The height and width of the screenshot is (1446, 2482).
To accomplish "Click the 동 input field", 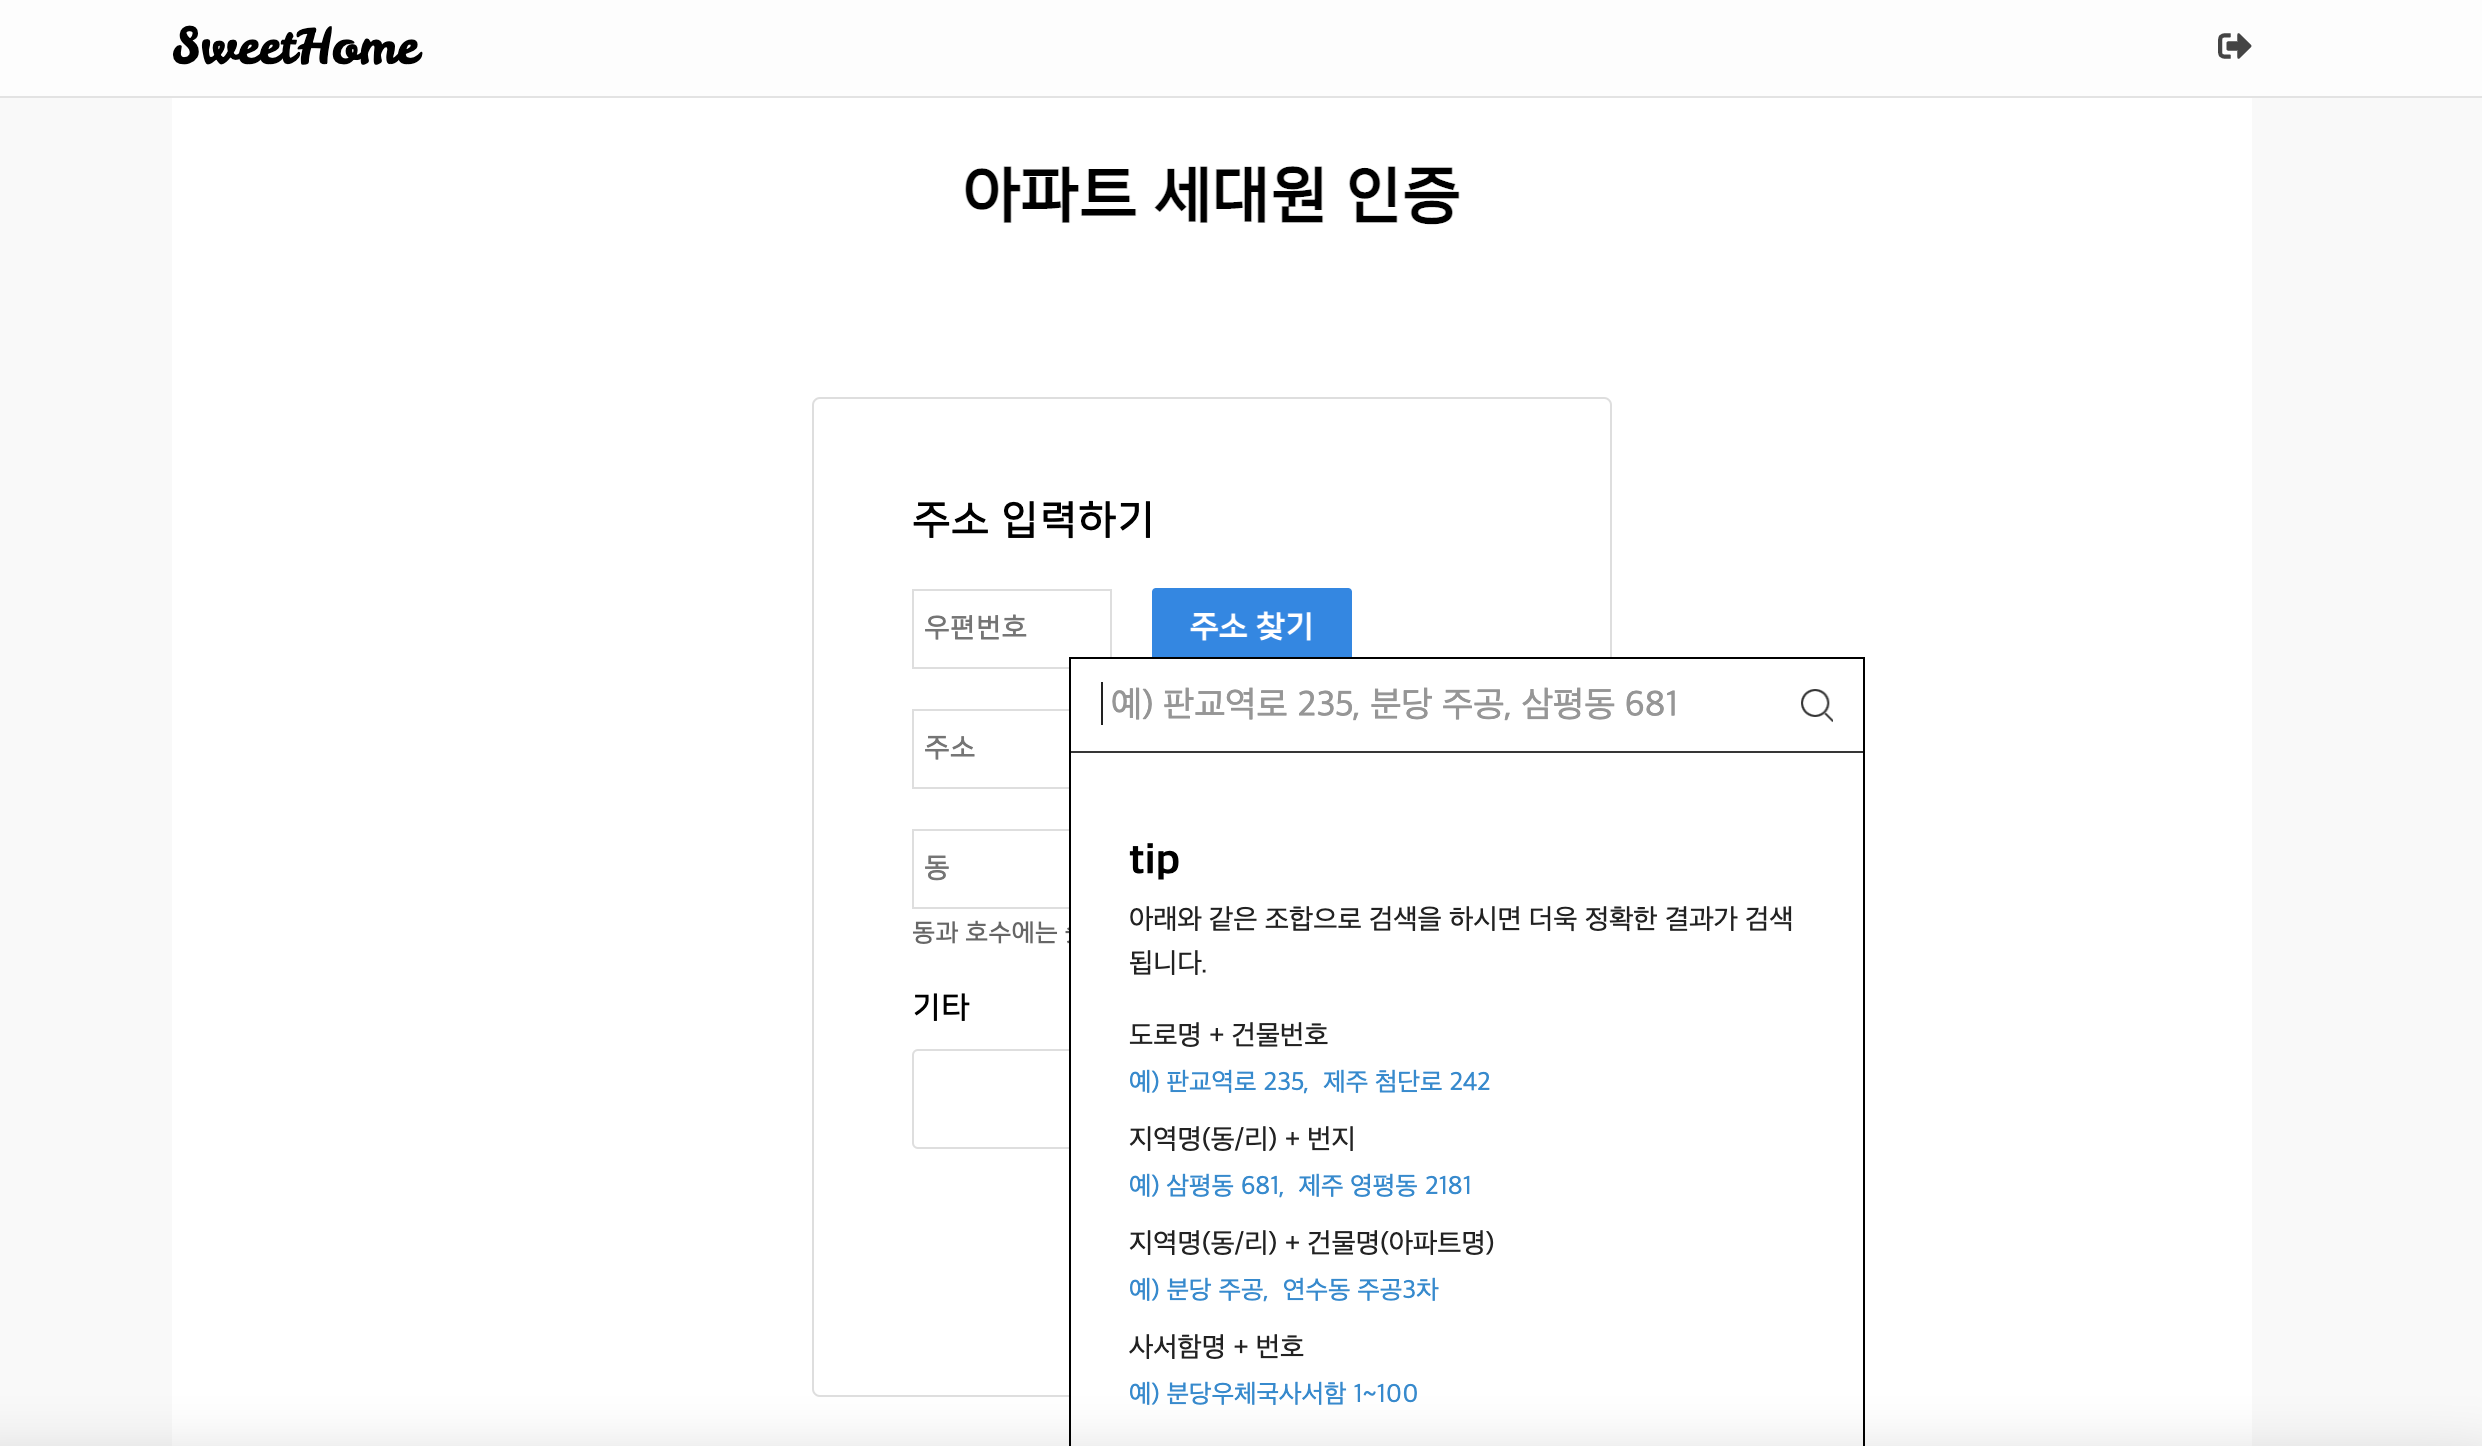I will click(990, 868).
